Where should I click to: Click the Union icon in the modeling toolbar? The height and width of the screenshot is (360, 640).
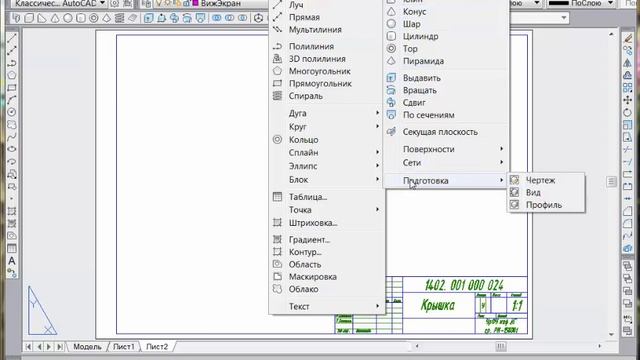217,18
